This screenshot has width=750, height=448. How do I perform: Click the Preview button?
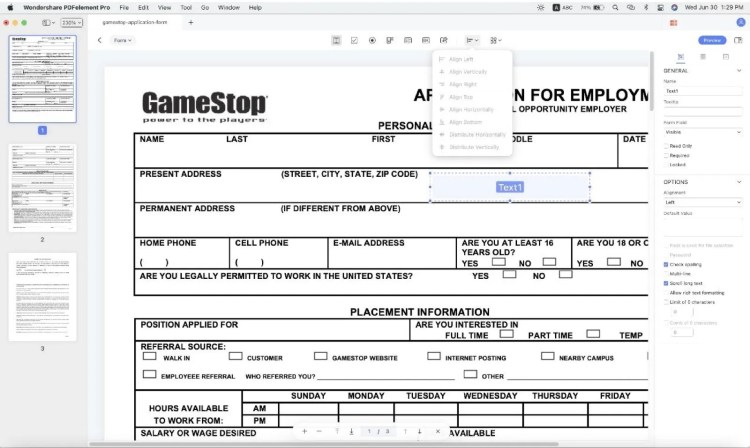click(x=712, y=40)
